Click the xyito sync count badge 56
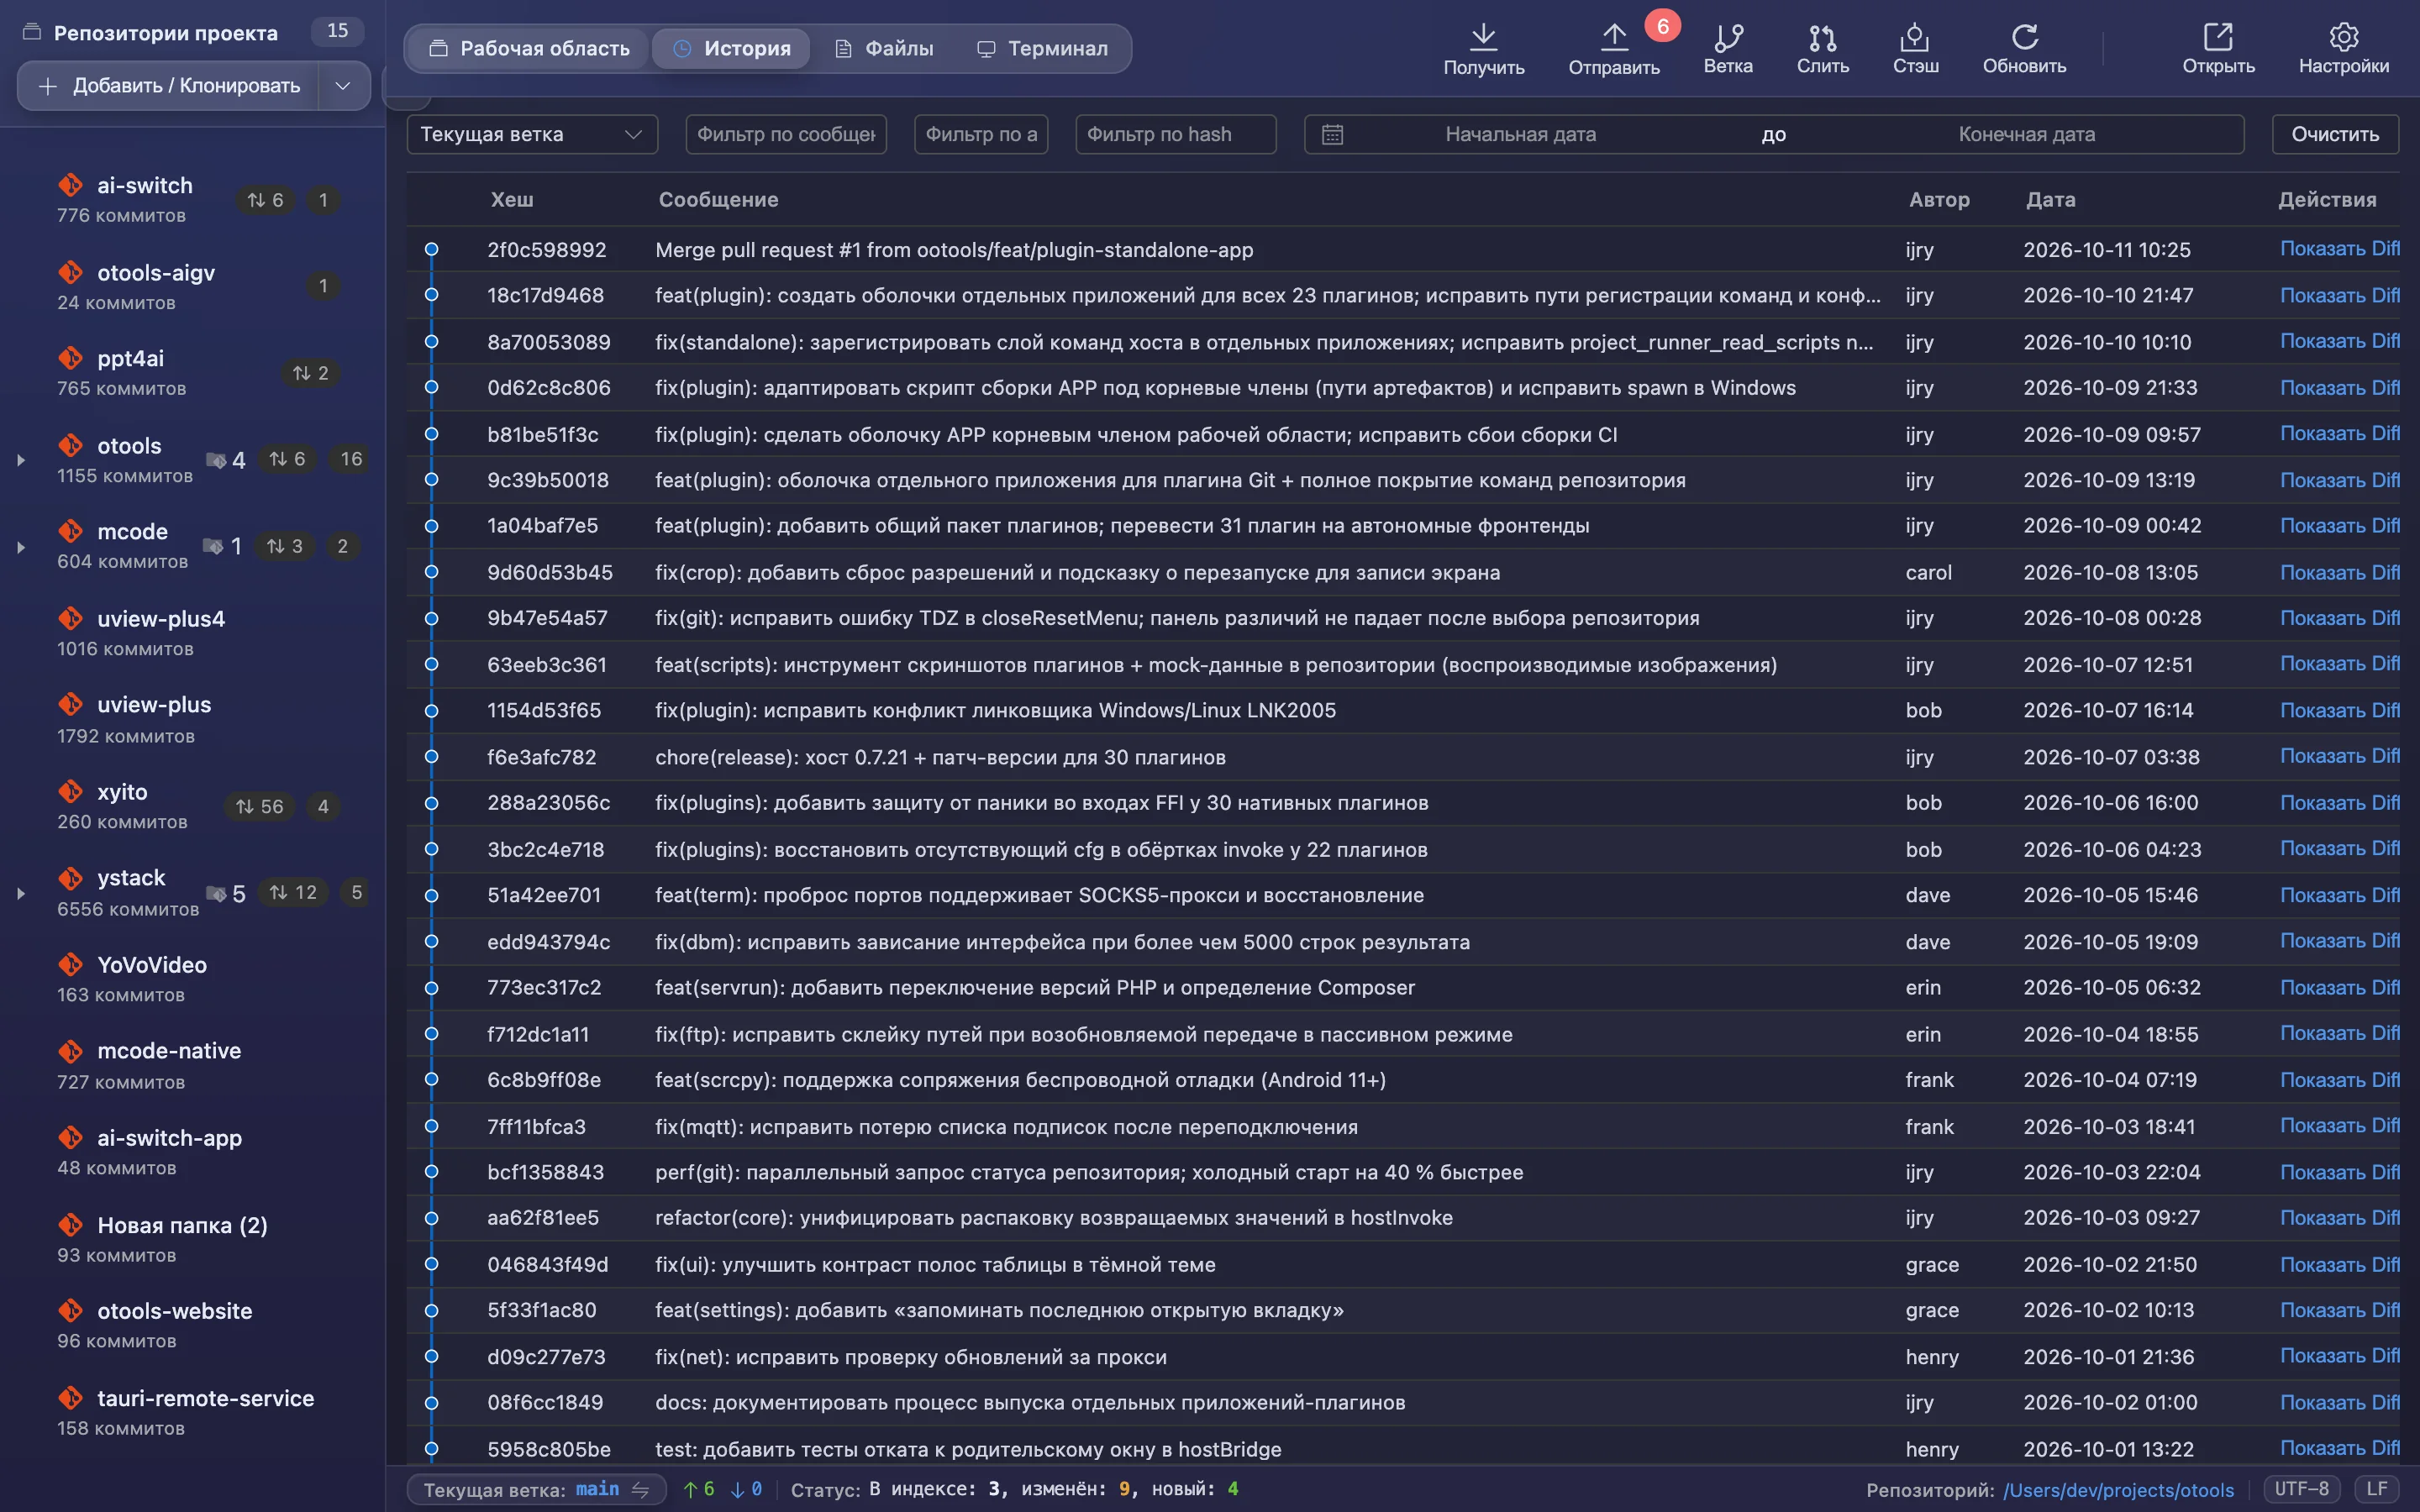Viewport: 2420px width, 1512px height. (x=259, y=806)
